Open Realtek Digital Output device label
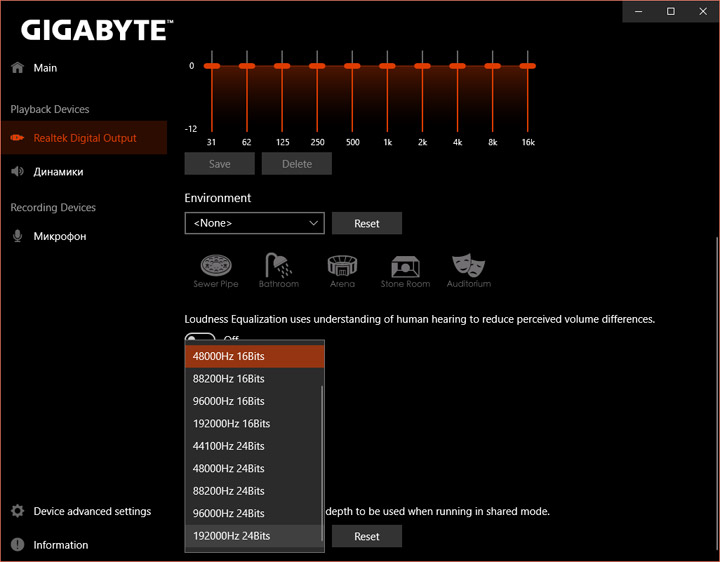This screenshot has height=562, width=720. click(85, 138)
